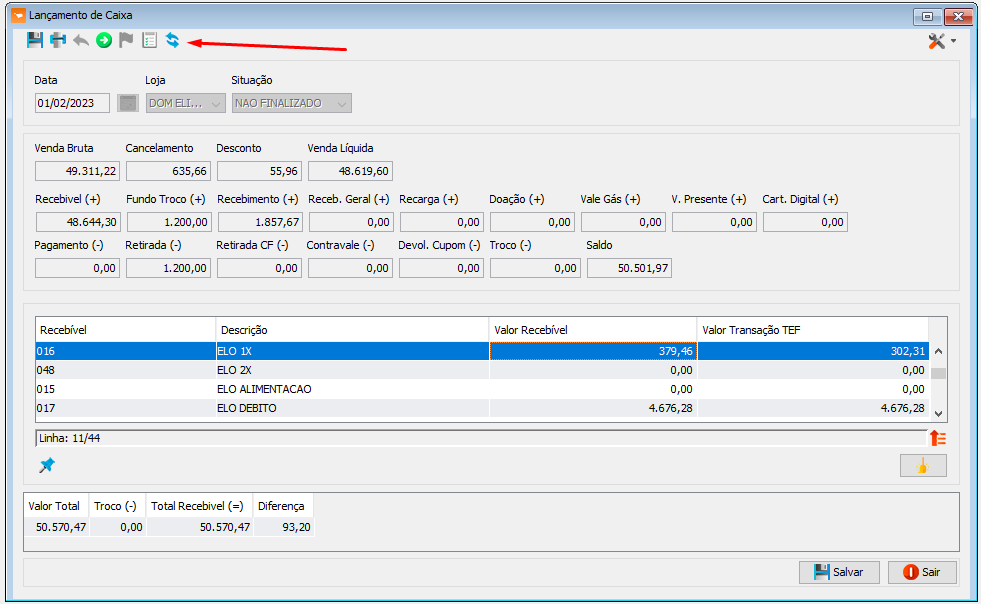Image resolution: width=981 pixels, height=604 pixels.
Task: Click the Linha: 11/44 status text
Action: [69, 438]
